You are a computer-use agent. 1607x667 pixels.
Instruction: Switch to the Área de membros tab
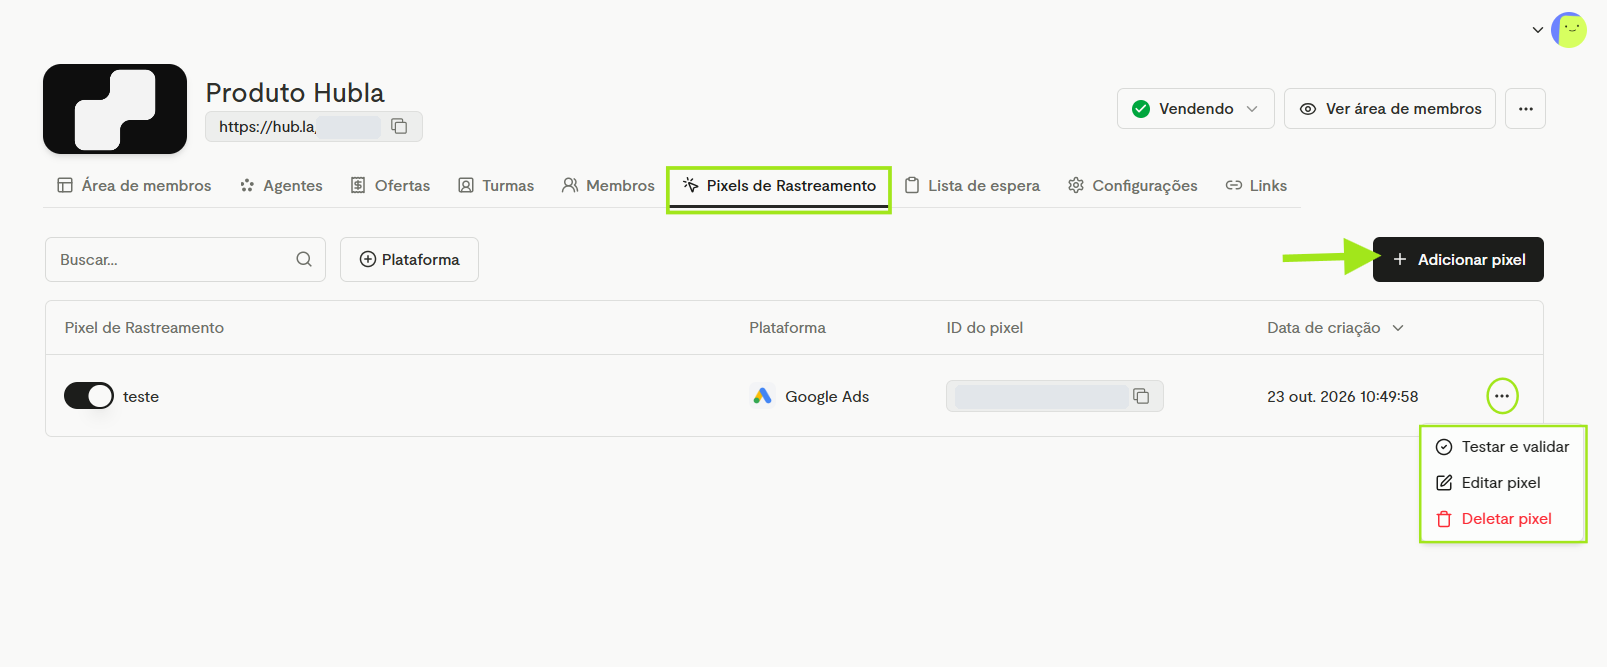pyautogui.click(x=134, y=185)
